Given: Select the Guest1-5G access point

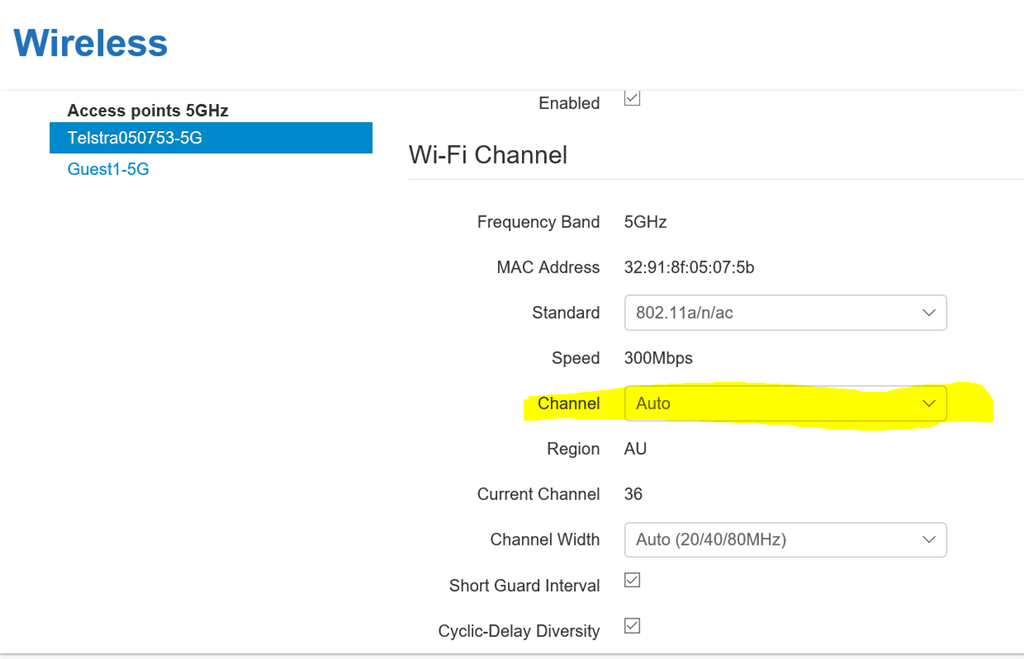Looking at the screenshot, I should (107, 169).
